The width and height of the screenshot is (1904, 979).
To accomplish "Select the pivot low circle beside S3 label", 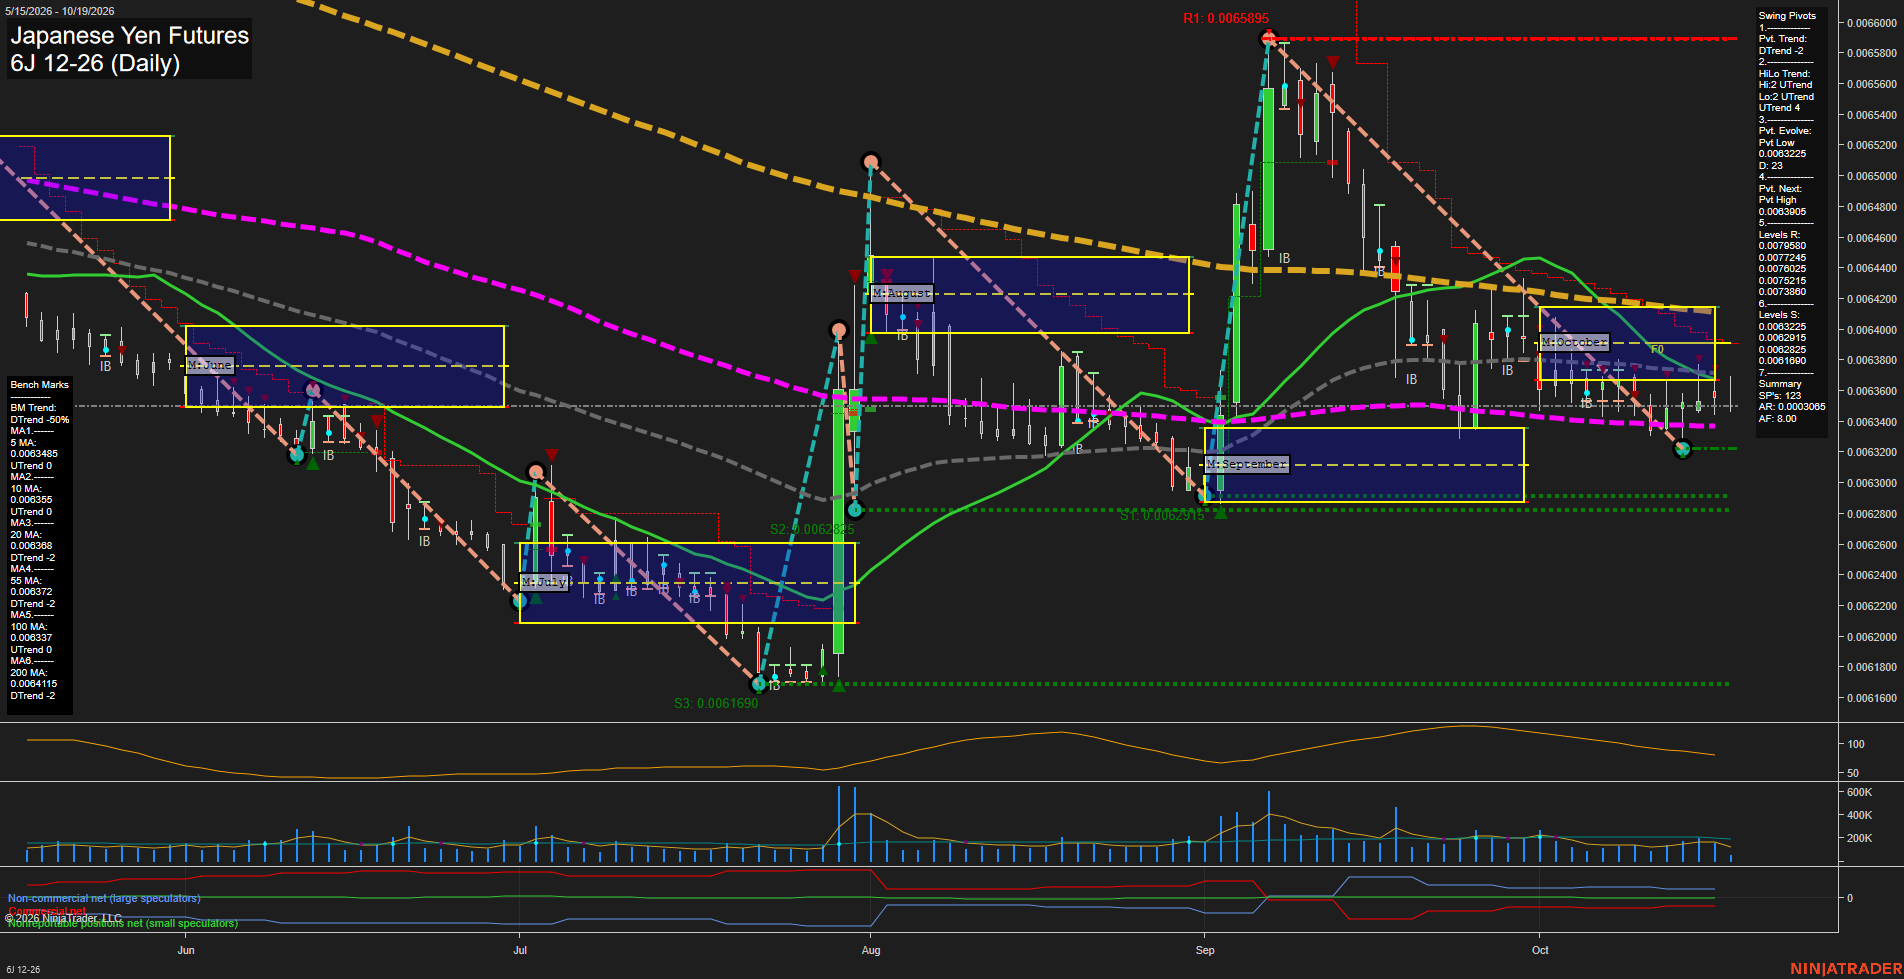I will coord(759,684).
